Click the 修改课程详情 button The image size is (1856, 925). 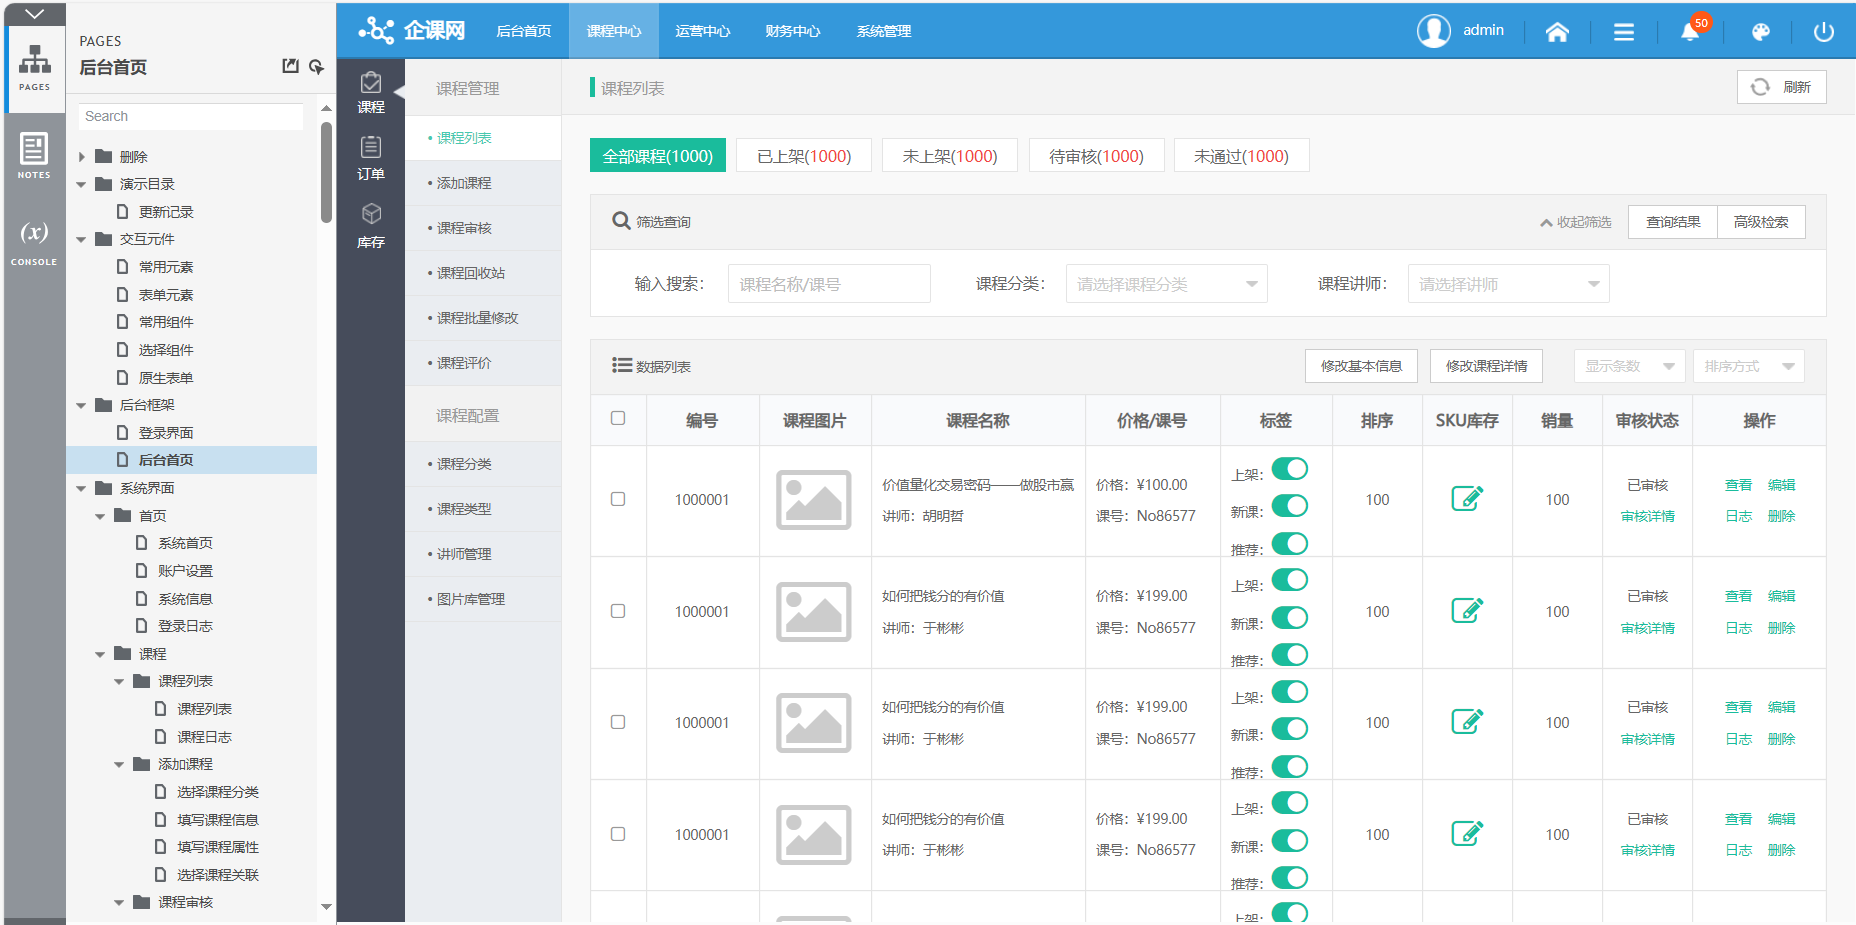(1486, 366)
